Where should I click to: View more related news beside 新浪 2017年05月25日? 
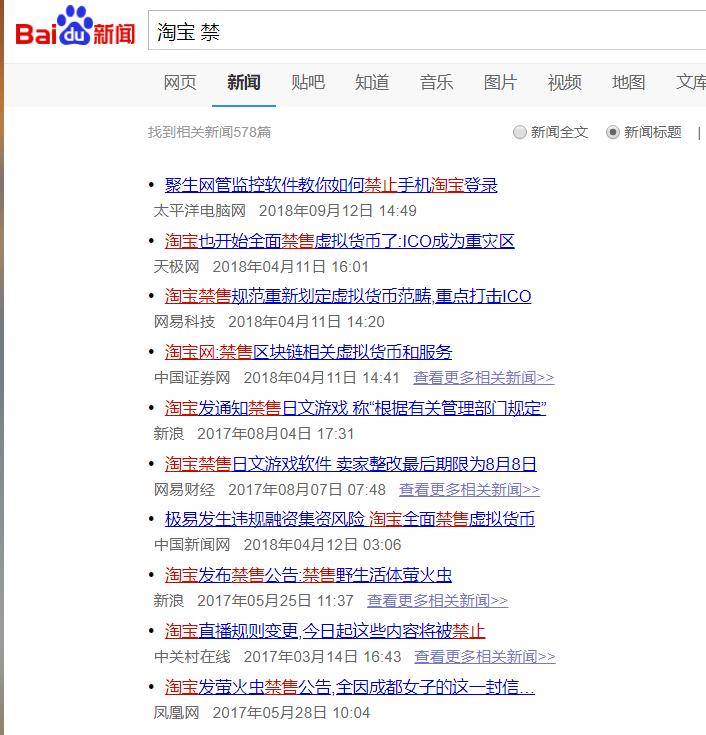pos(437,601)
